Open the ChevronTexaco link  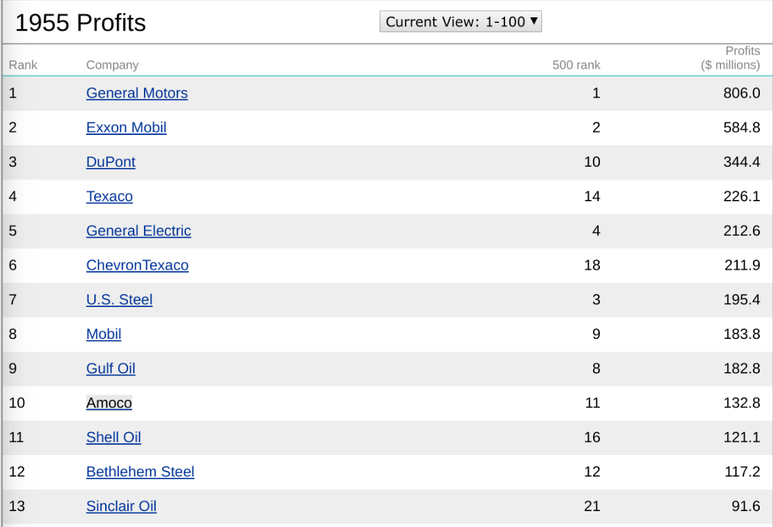(138, 265)
